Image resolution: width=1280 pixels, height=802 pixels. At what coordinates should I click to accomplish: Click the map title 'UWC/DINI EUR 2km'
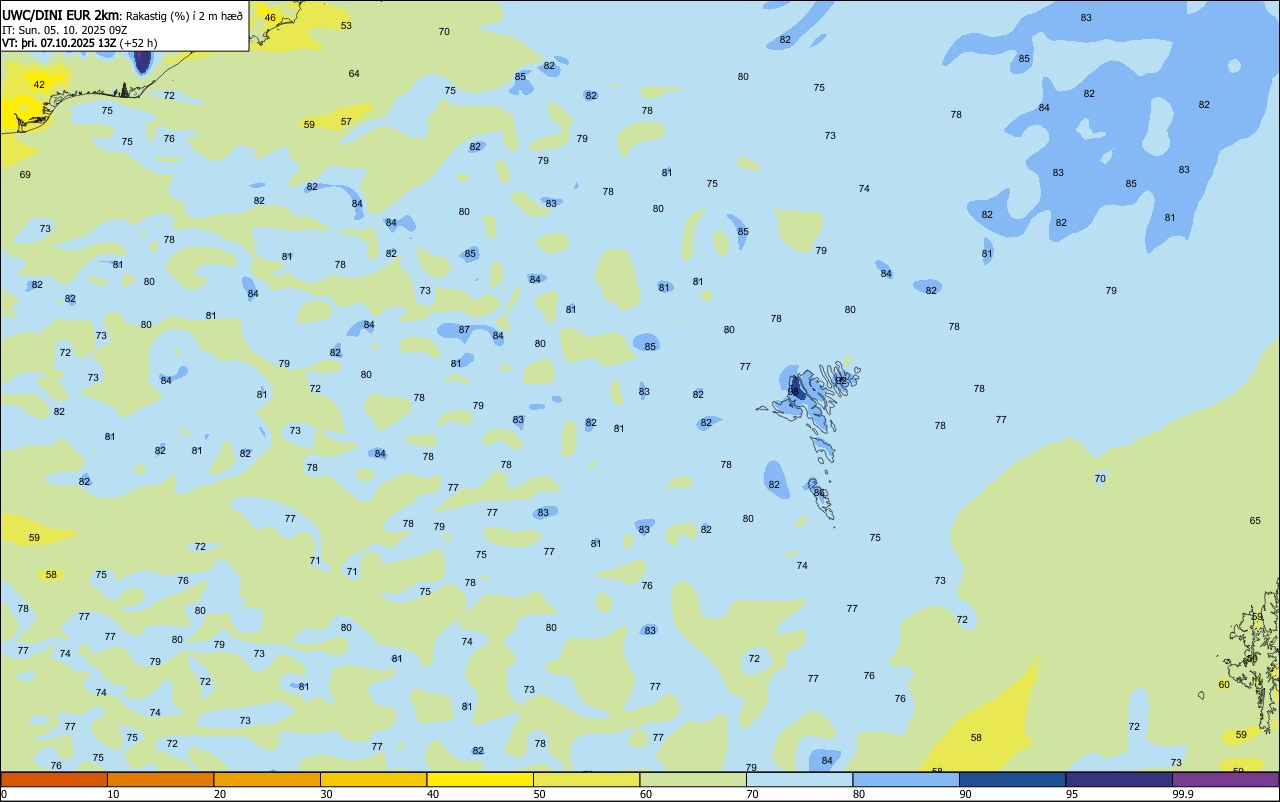(x=60, y=14)
